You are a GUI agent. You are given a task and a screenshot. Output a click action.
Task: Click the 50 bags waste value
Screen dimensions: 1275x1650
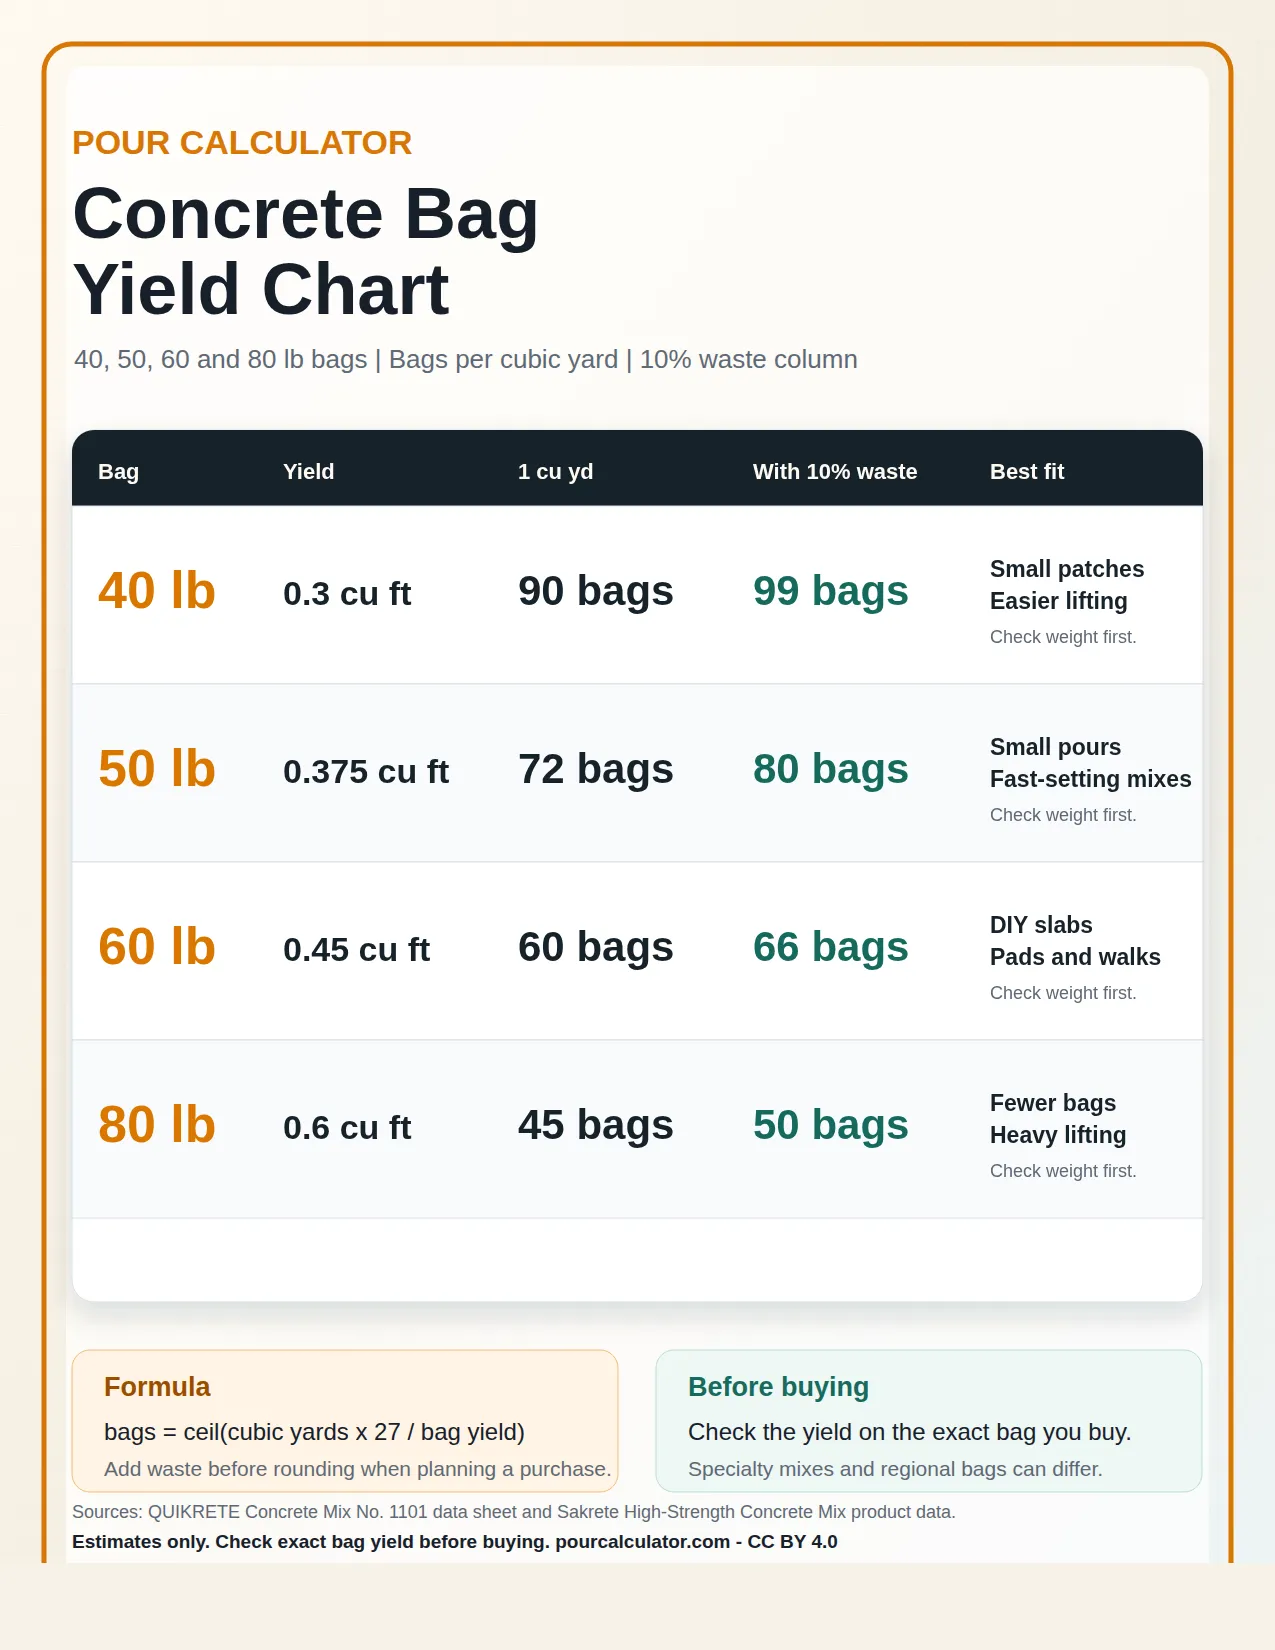coord(830,1125)
